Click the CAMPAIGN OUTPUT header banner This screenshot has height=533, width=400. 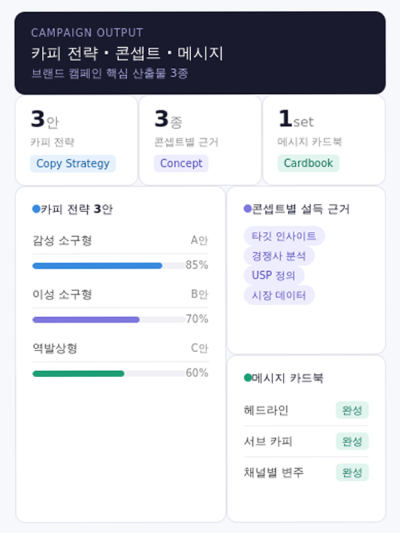pyautogui.click(x=200, y=53)
